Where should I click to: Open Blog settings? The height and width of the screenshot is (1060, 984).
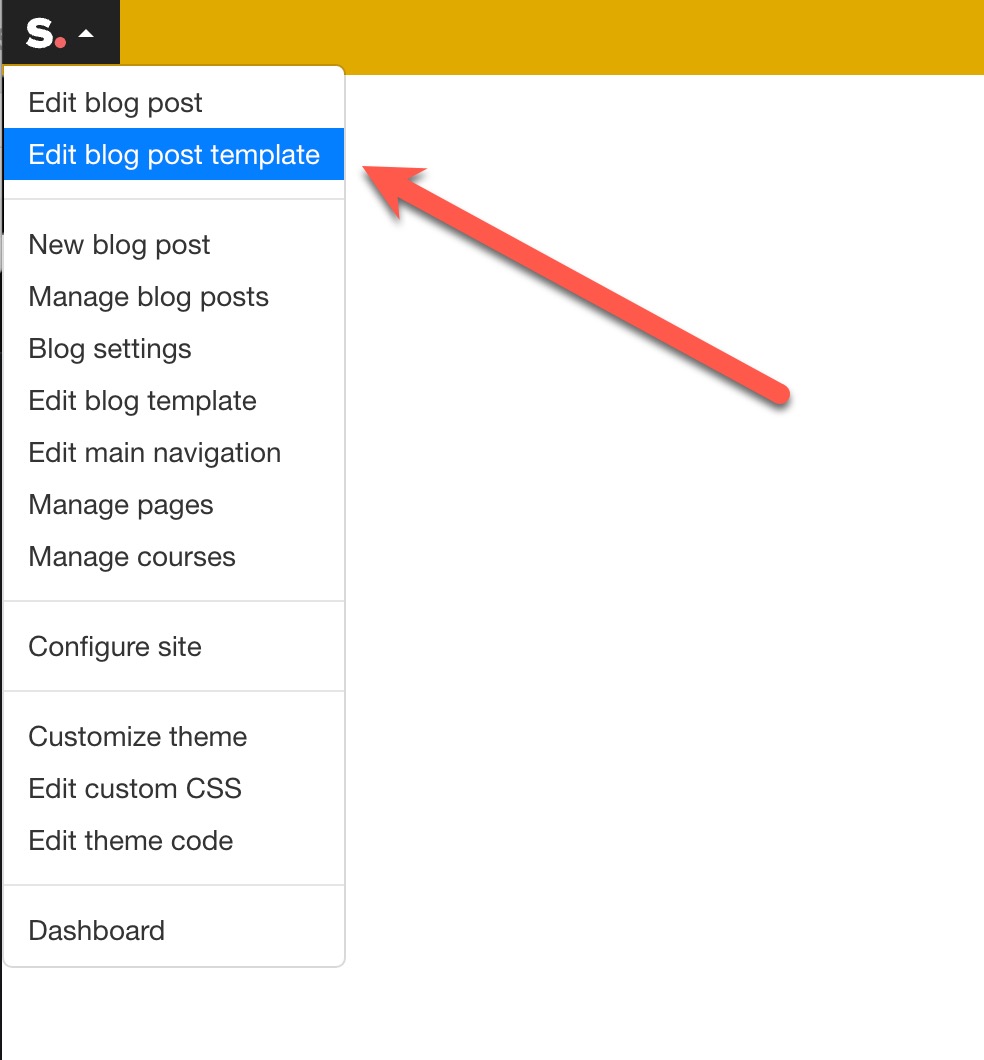click(x=110, y=348)
